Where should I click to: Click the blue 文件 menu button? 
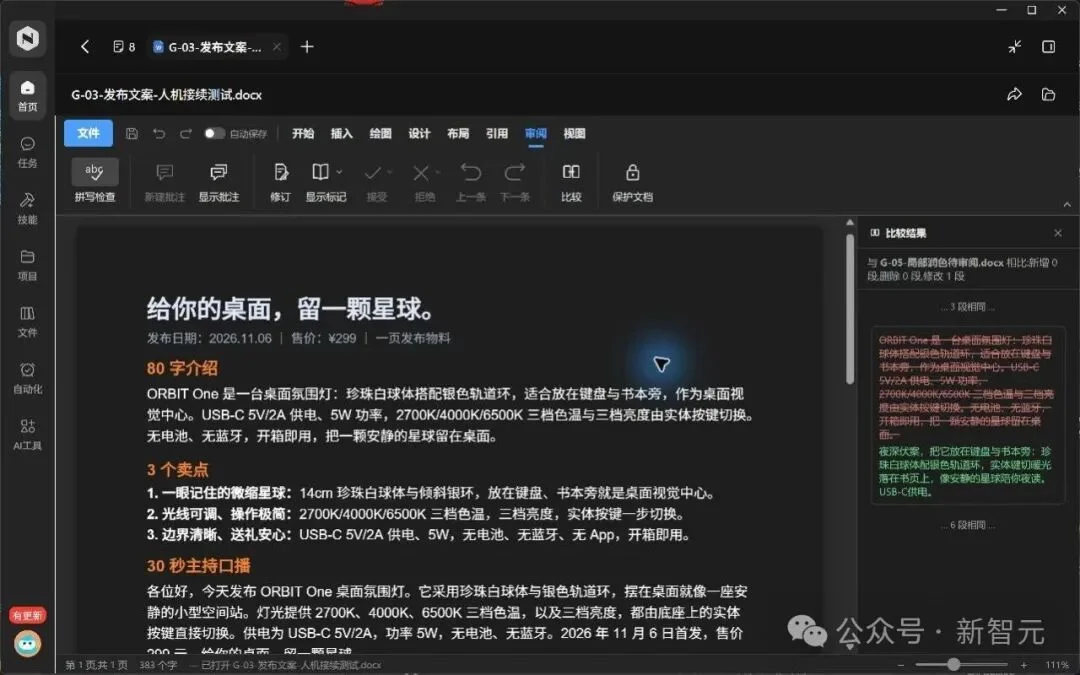click(88, 133)
